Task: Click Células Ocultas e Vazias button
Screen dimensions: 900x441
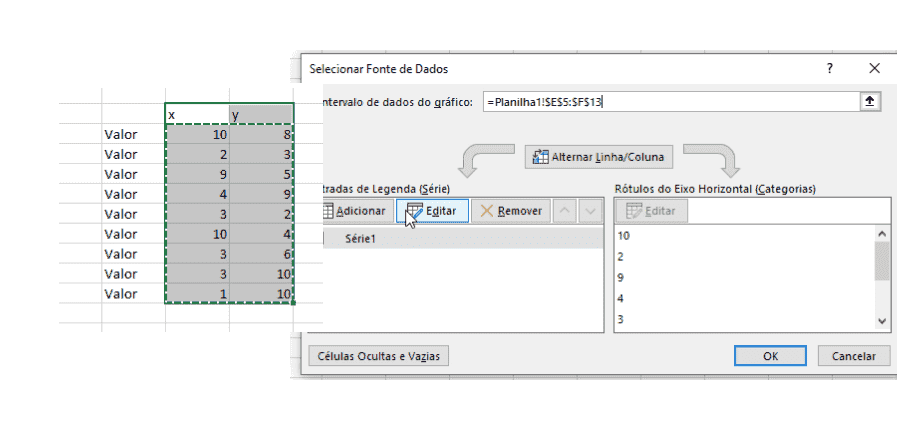Action: tap(379, 356)
